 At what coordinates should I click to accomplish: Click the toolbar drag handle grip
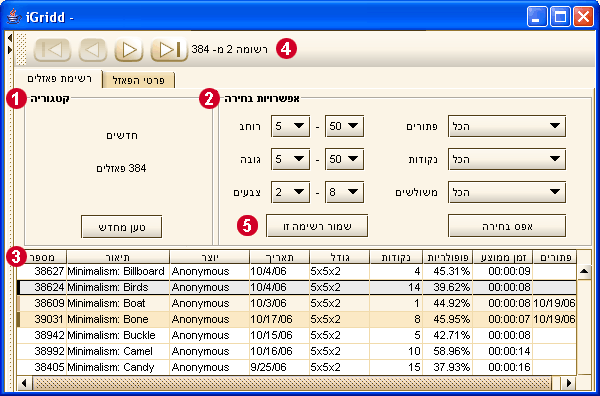pos(22,49)
